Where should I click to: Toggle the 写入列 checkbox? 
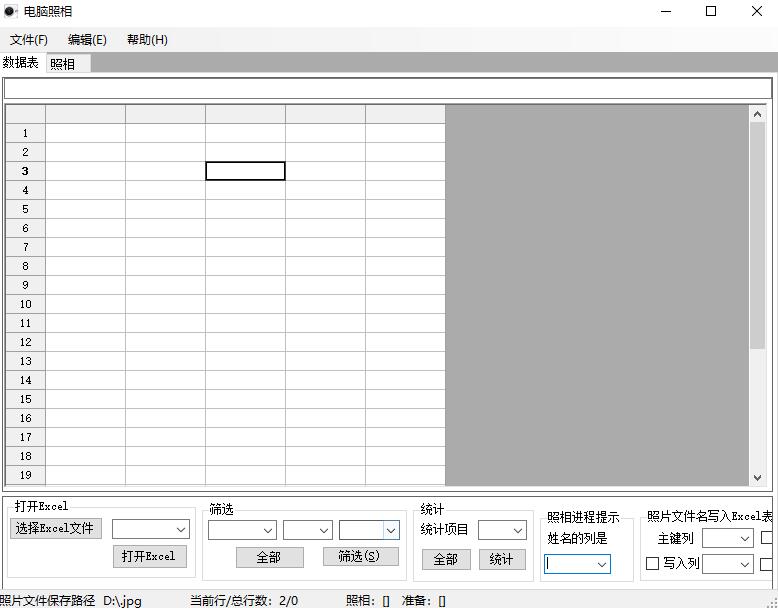(652, 563)
